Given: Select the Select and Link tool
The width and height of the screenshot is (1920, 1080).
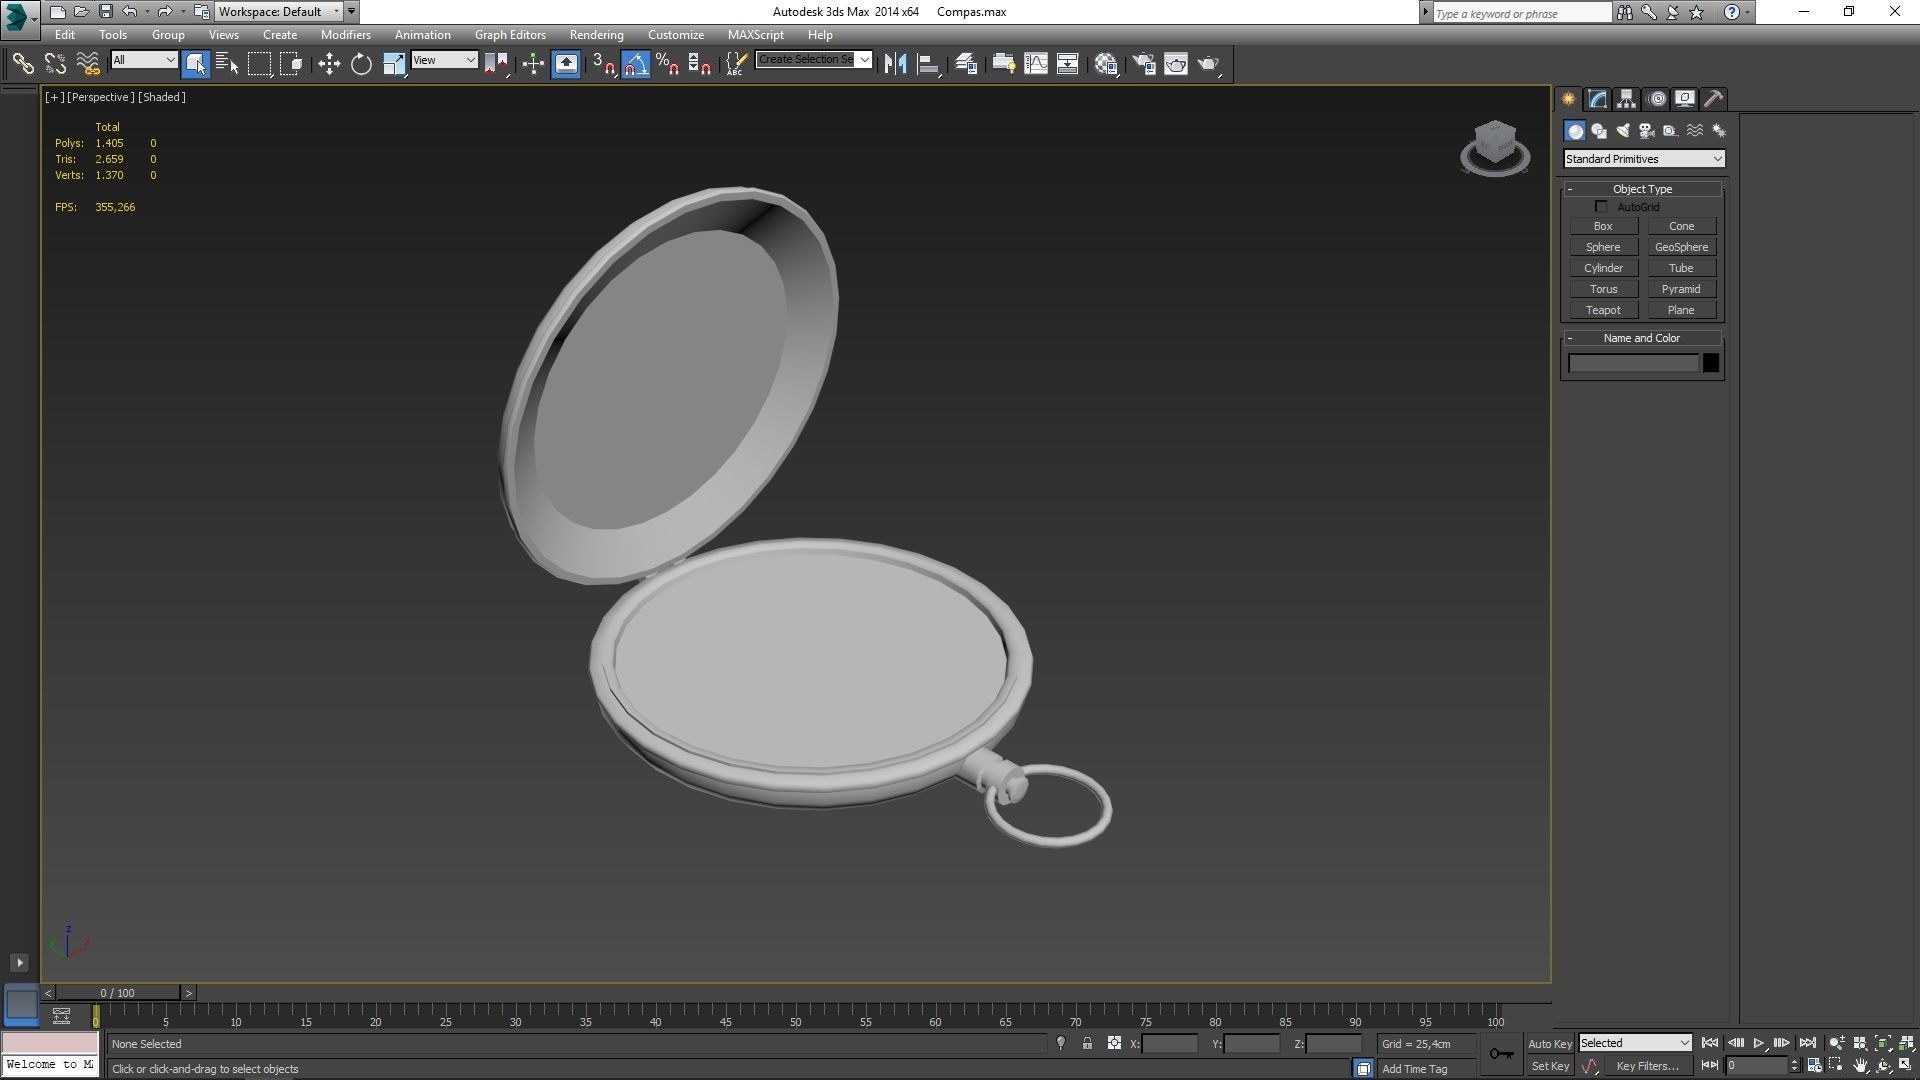Looking at the screenshot, I should pyautogui.click(x=23, y=63).
